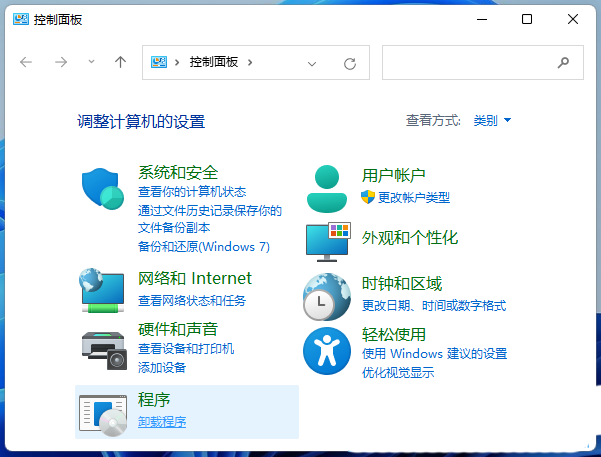The width and height of the screenshot is (601, 457).
Task: Open the 用户帐户 heading
Action: [394, 175]
